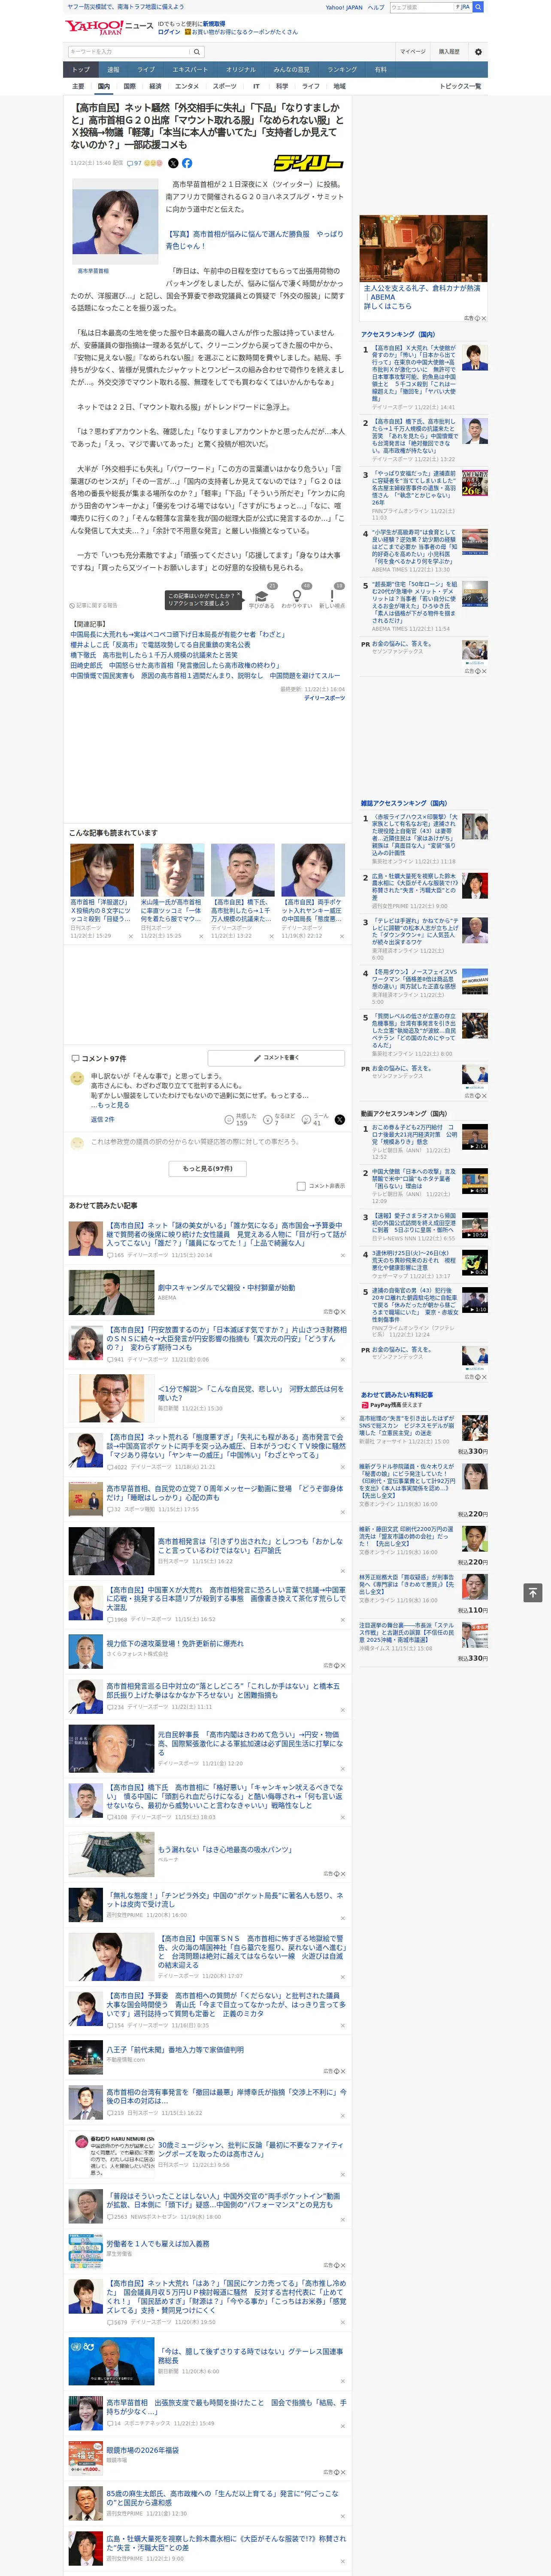Click the ログイン link
Image resolution: width=551 pixels, height=2576 pixels.
169,32
